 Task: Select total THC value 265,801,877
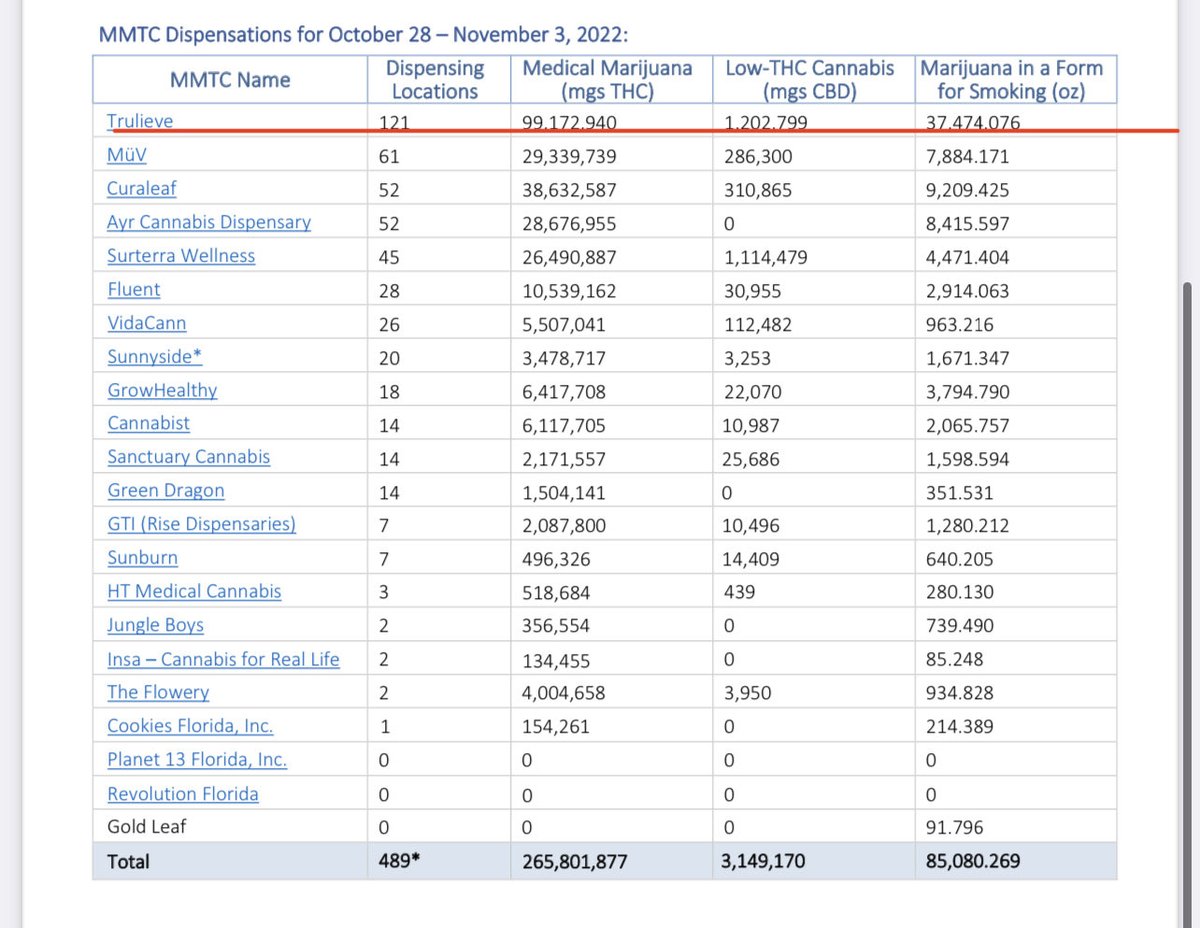(575, 860)
